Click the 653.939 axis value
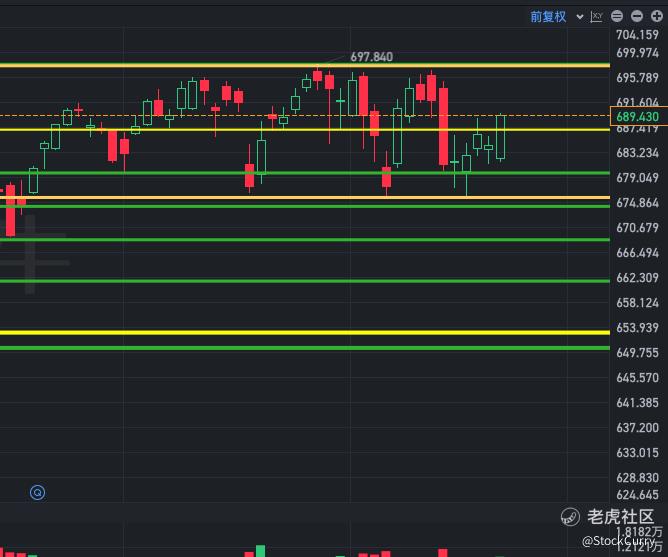The image size is (668, 557). pyautogui.click(x=637, y=328)
